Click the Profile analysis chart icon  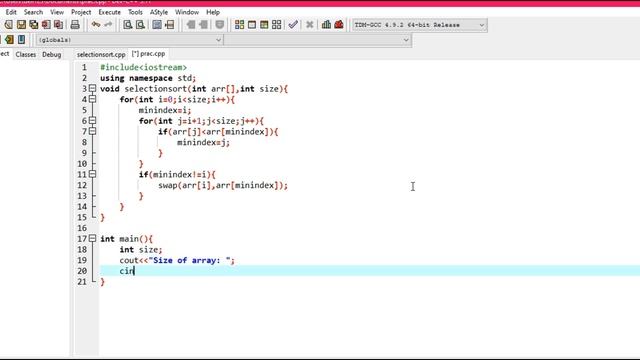327,25
